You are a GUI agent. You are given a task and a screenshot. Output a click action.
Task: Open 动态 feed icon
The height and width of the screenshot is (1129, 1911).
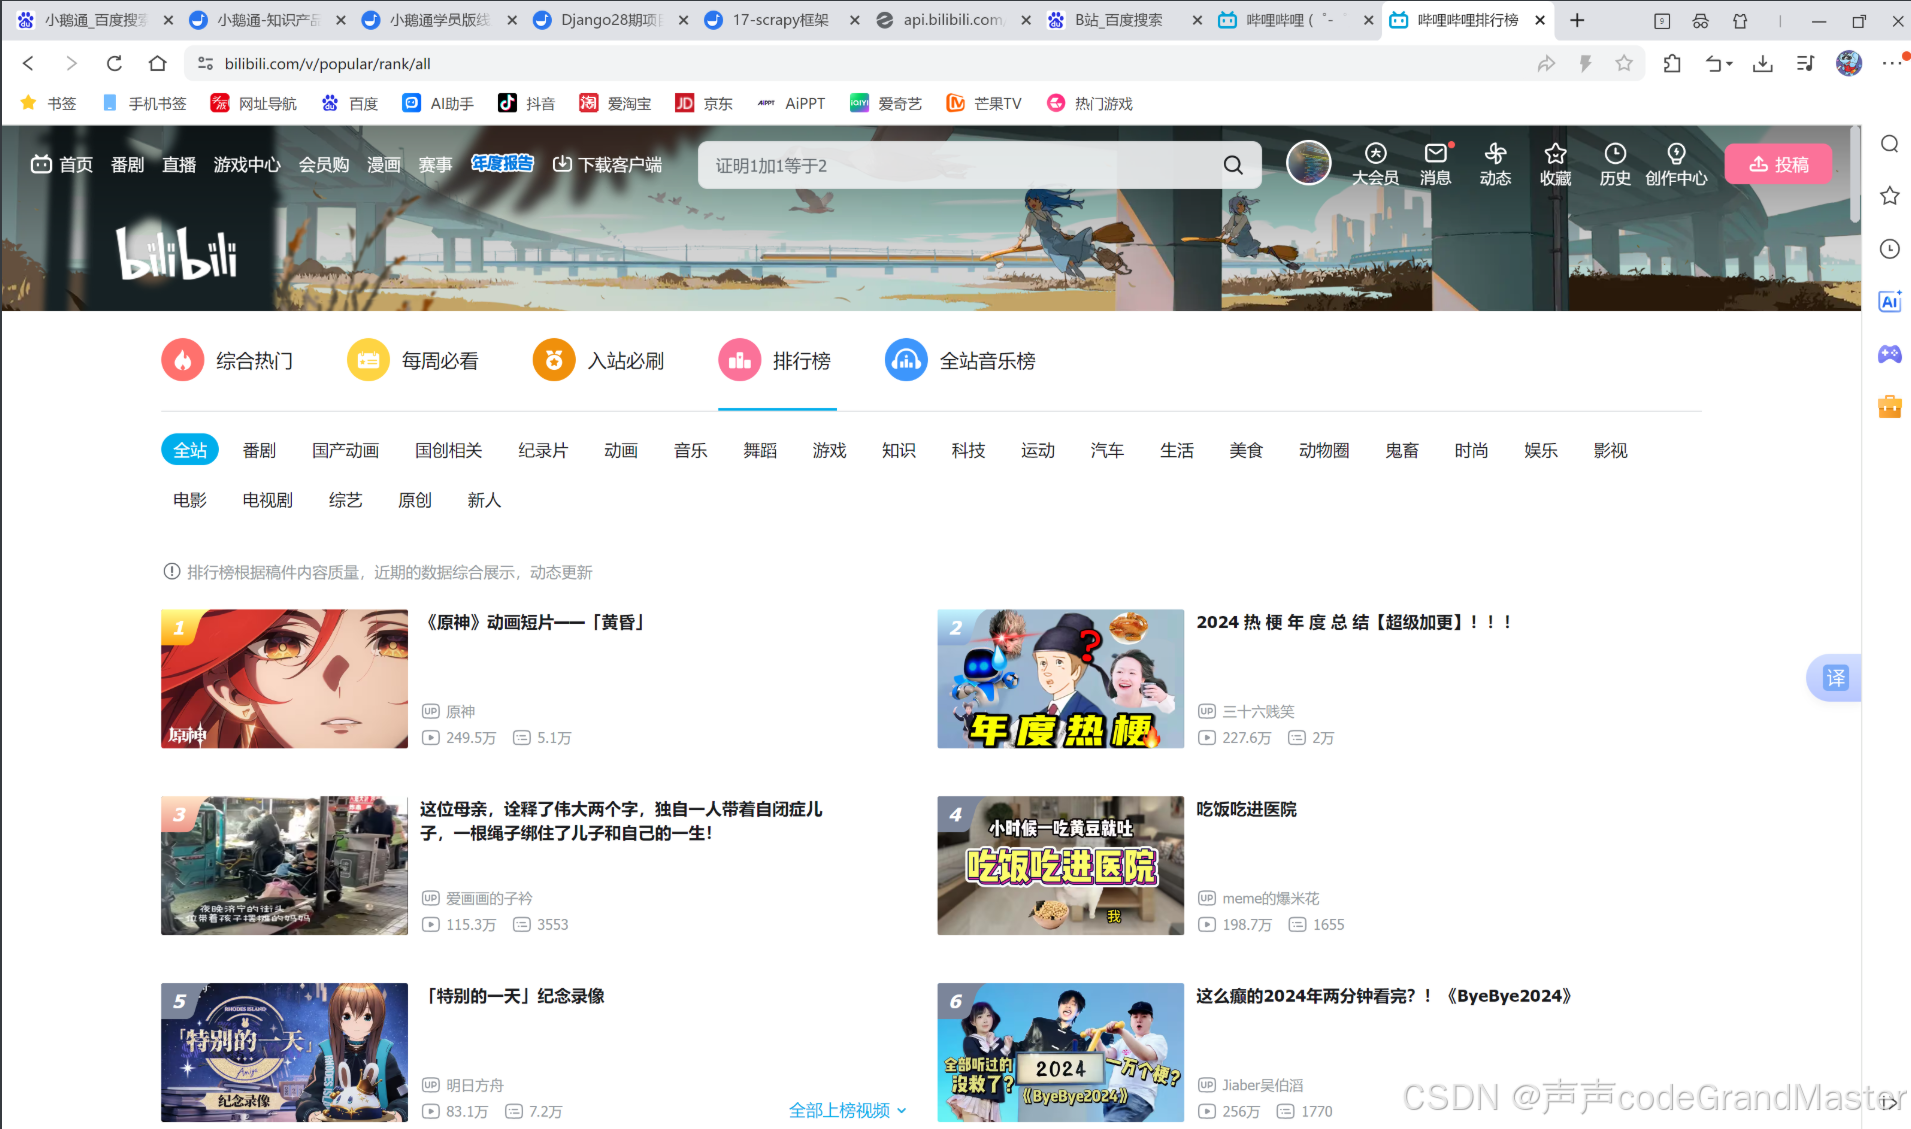point(1495,164)
